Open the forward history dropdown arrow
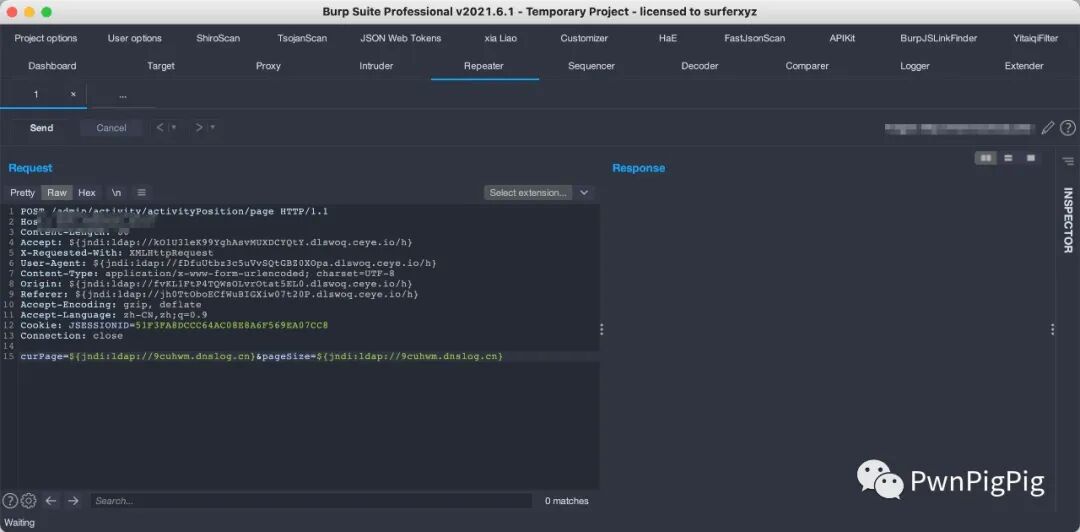The height and width of the screenshot is (532, 1080). 213,127
